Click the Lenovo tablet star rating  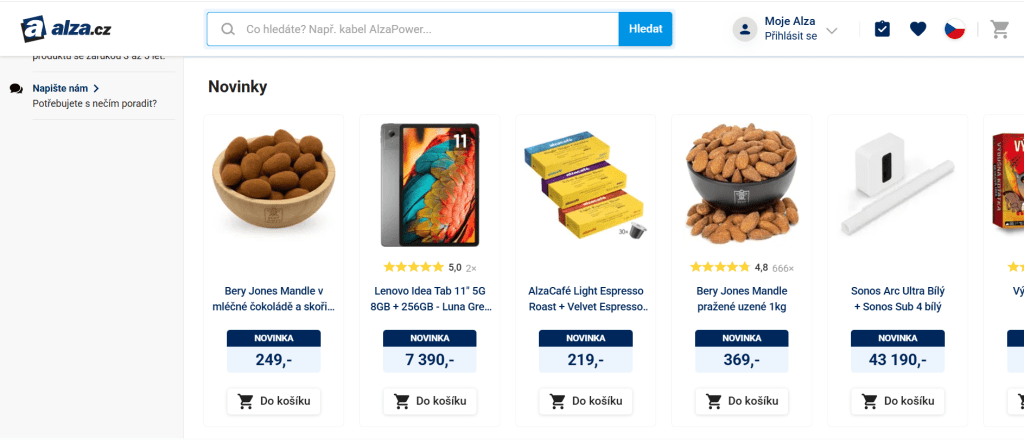coord(413,267)
